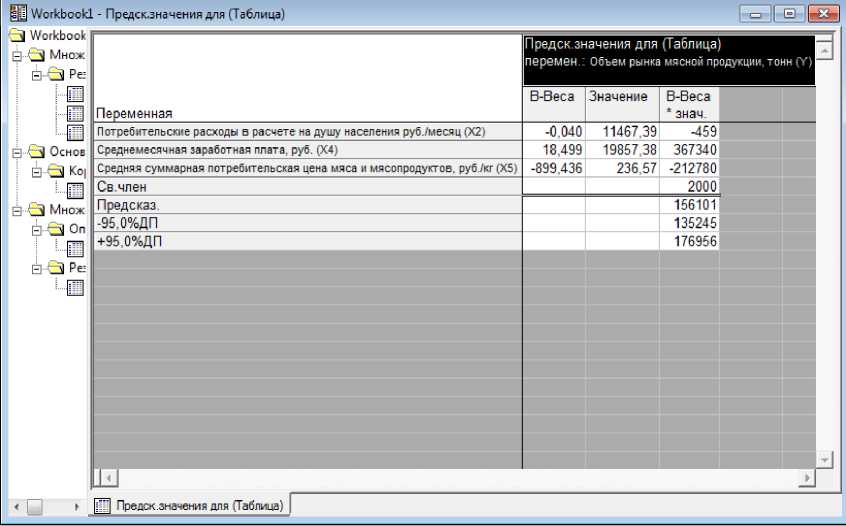Screen dimensions: 846x526
Task: Click the predicted value cell 156101
Action: [x=689, y=205]
